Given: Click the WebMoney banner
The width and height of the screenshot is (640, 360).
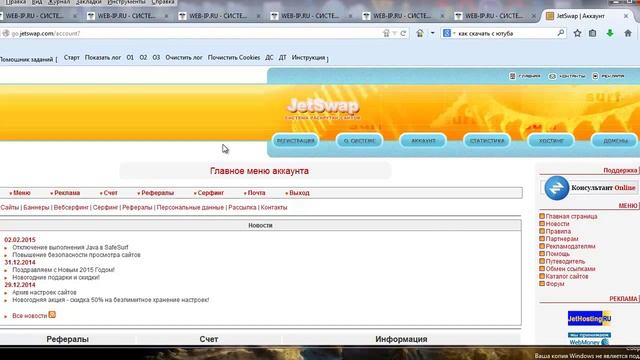Looking at the screenshot, I should click(x=589, y=339).
